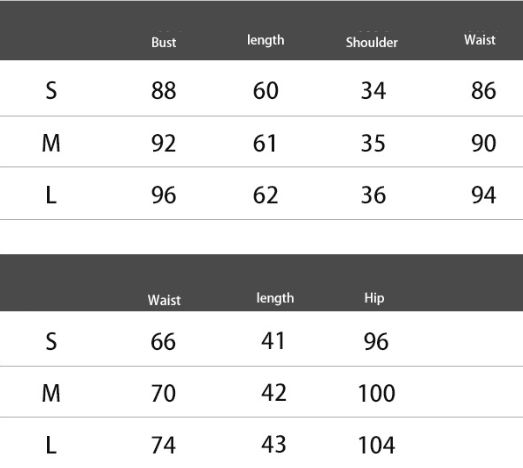Select the Waist header in bottom table
The width and height of the screenshot is (523, 468).
(x=164, y=300)
